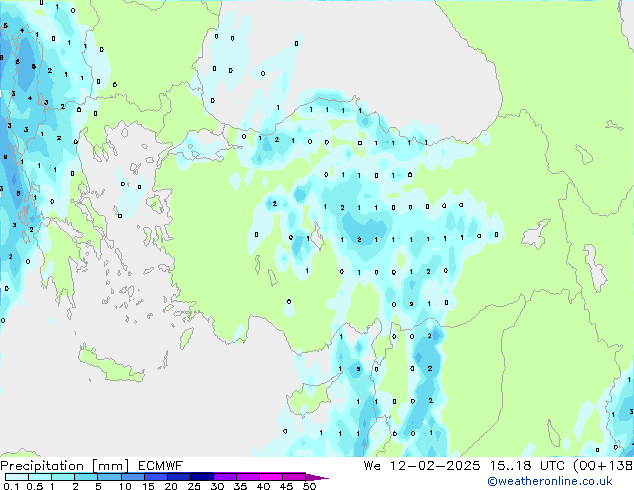The height and width of the screenshot is (490, 634).
Task: Click the "20" legend scale label
Action: pos(171,486)
